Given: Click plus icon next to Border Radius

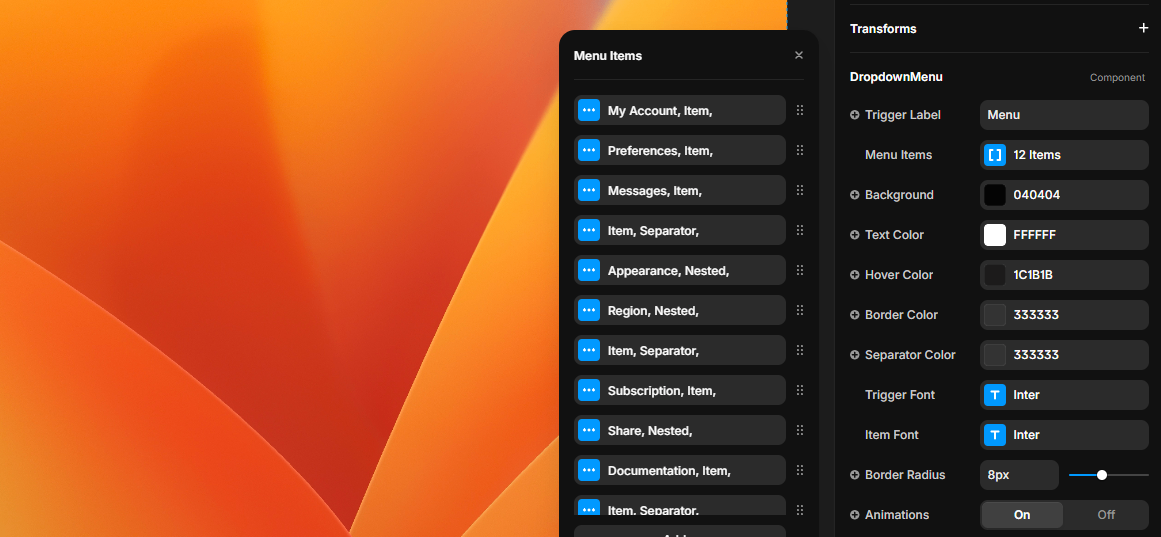Looking at the screenshot, I should point(855,475).
